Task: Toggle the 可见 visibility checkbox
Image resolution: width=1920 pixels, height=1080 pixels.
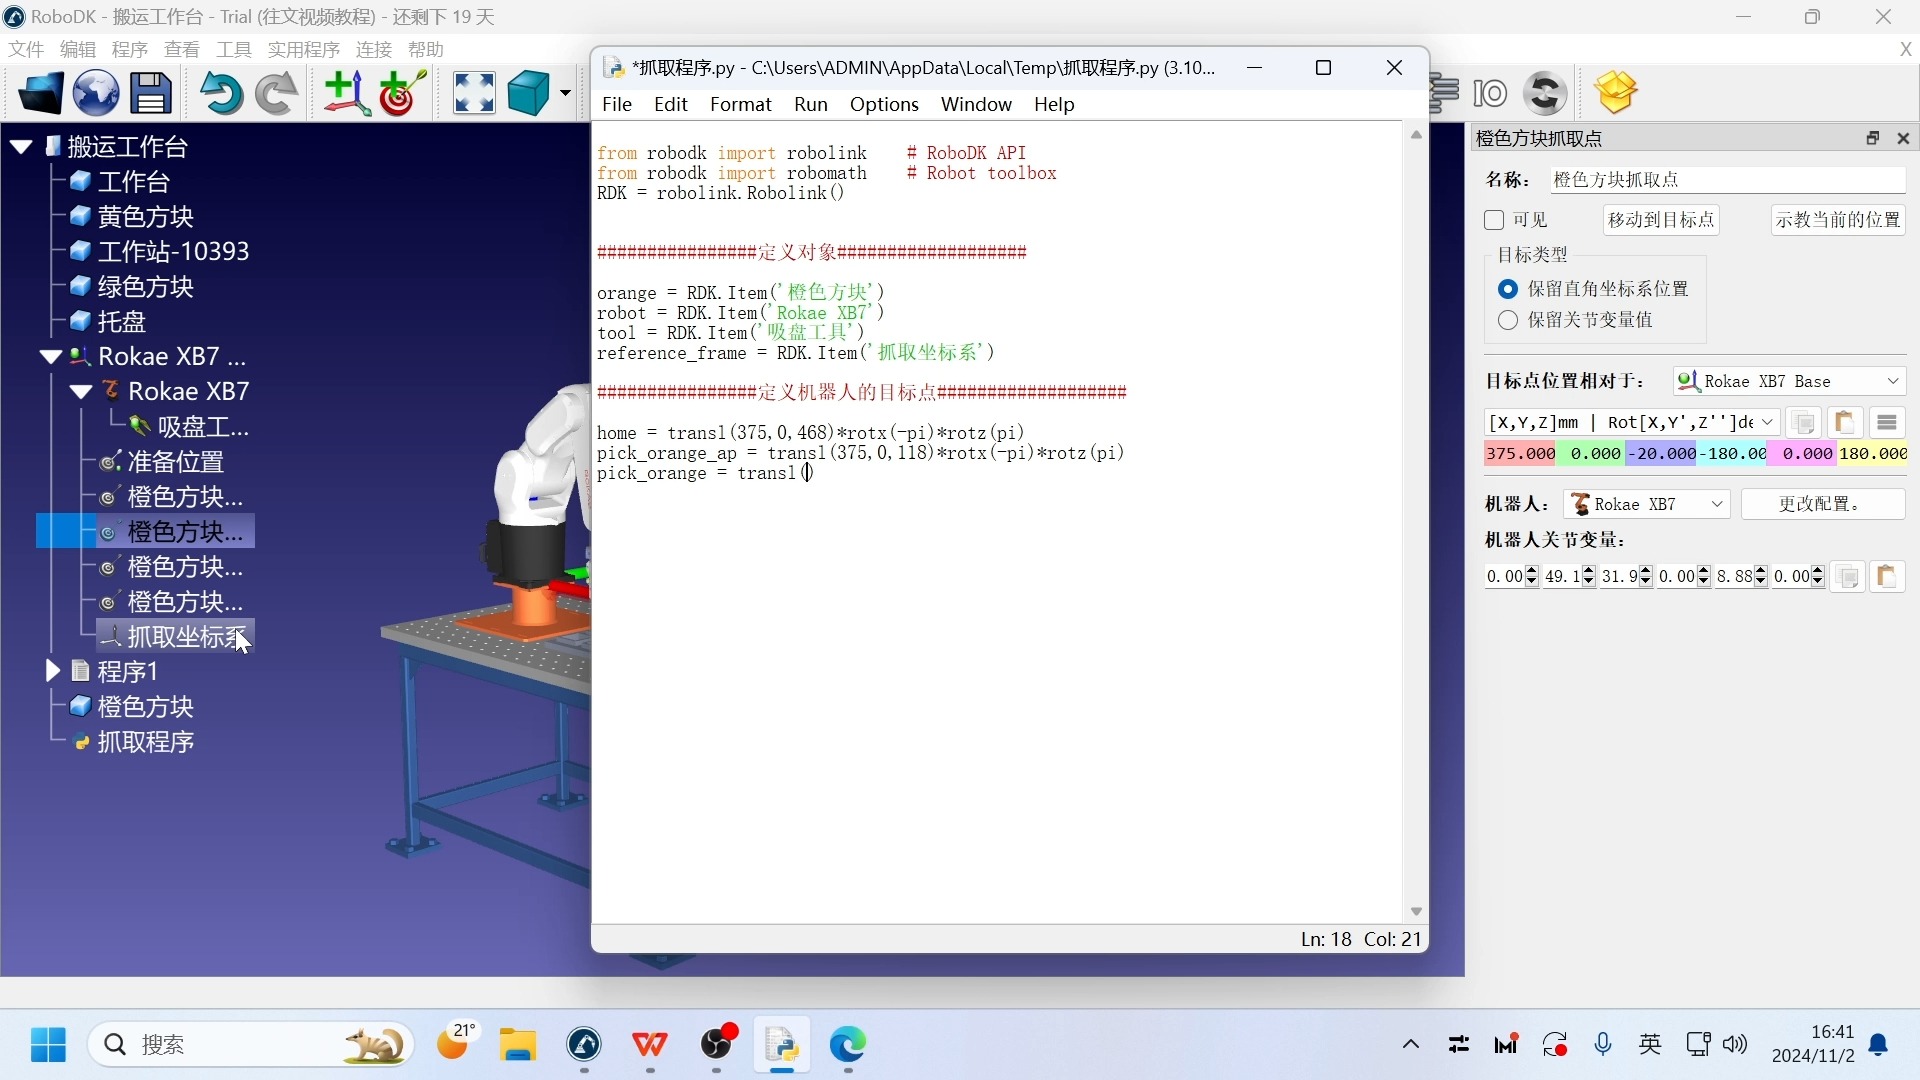Action: click(x=1495, y=220)
